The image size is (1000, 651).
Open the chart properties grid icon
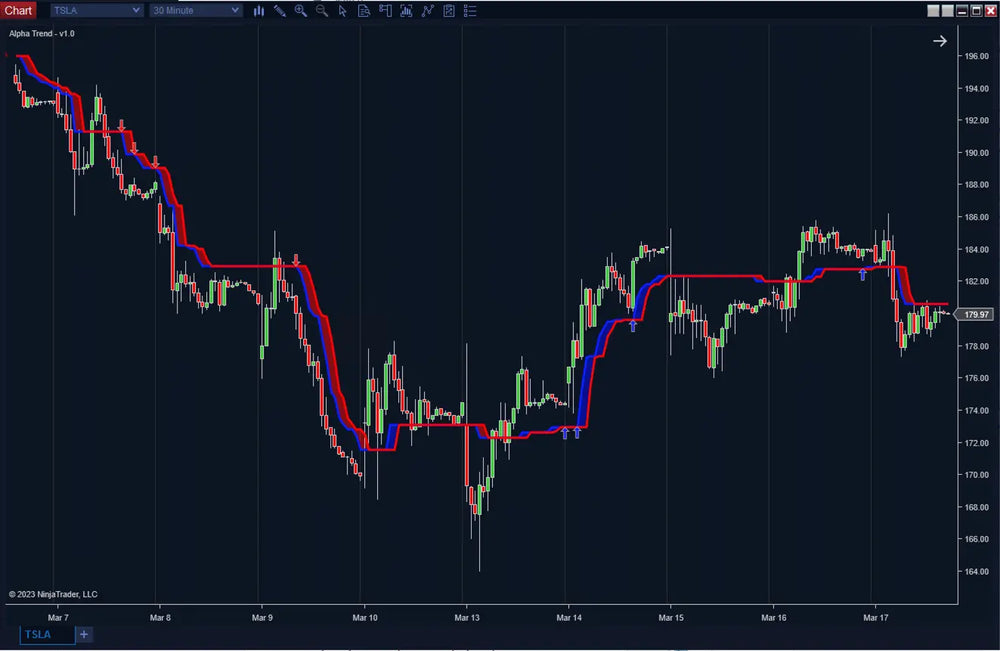[448, 11]
